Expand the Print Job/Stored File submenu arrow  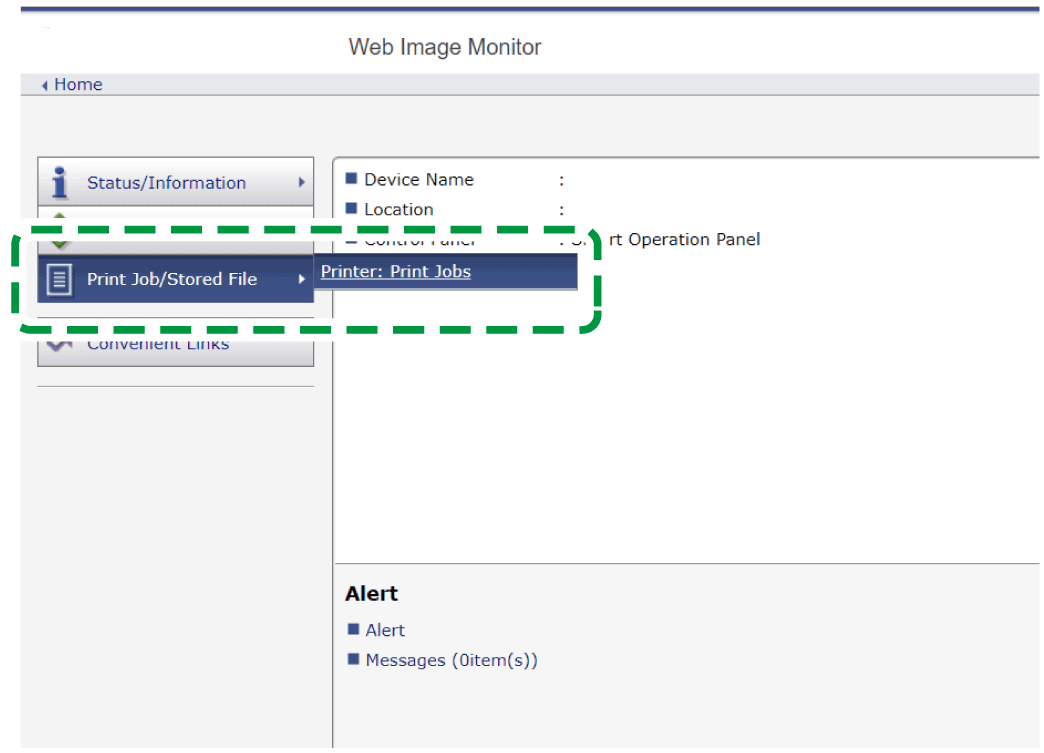(304, 279)
